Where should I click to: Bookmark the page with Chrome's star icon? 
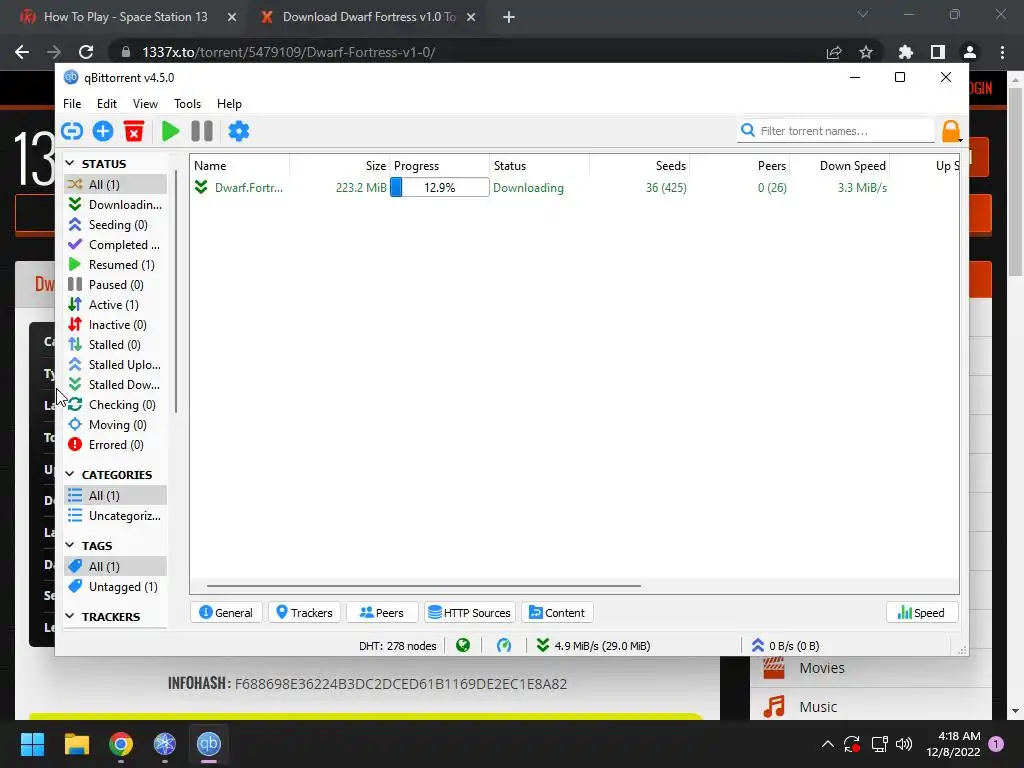coord(866,52)
